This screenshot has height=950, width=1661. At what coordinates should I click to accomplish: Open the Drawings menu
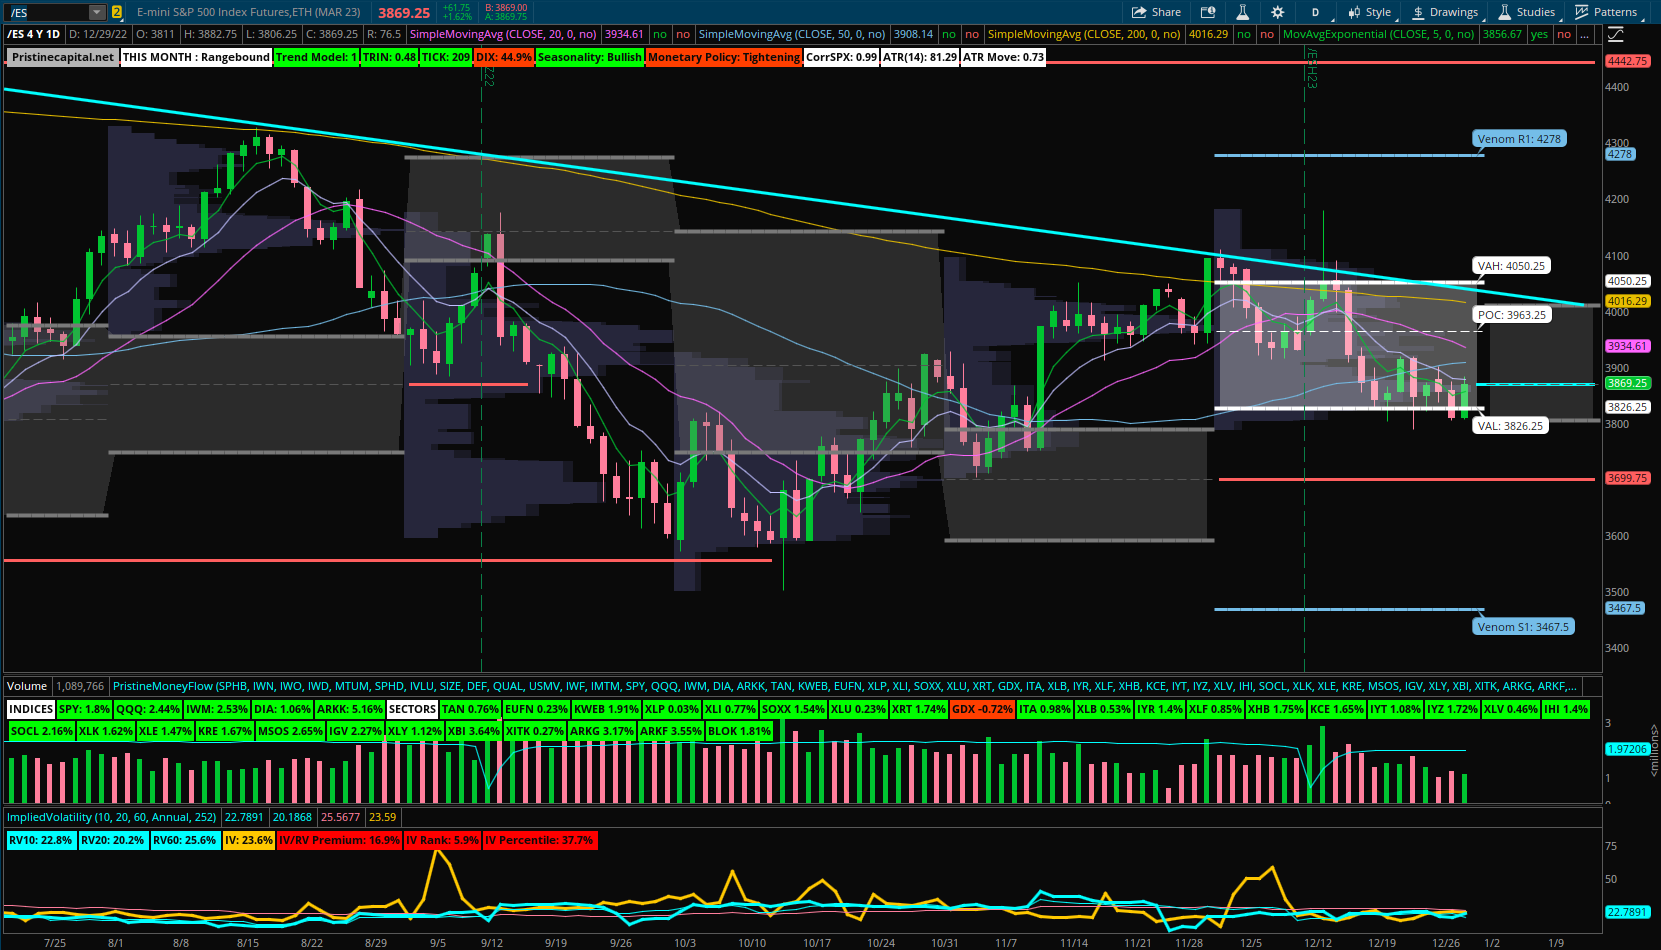[x=1445, y=12]
